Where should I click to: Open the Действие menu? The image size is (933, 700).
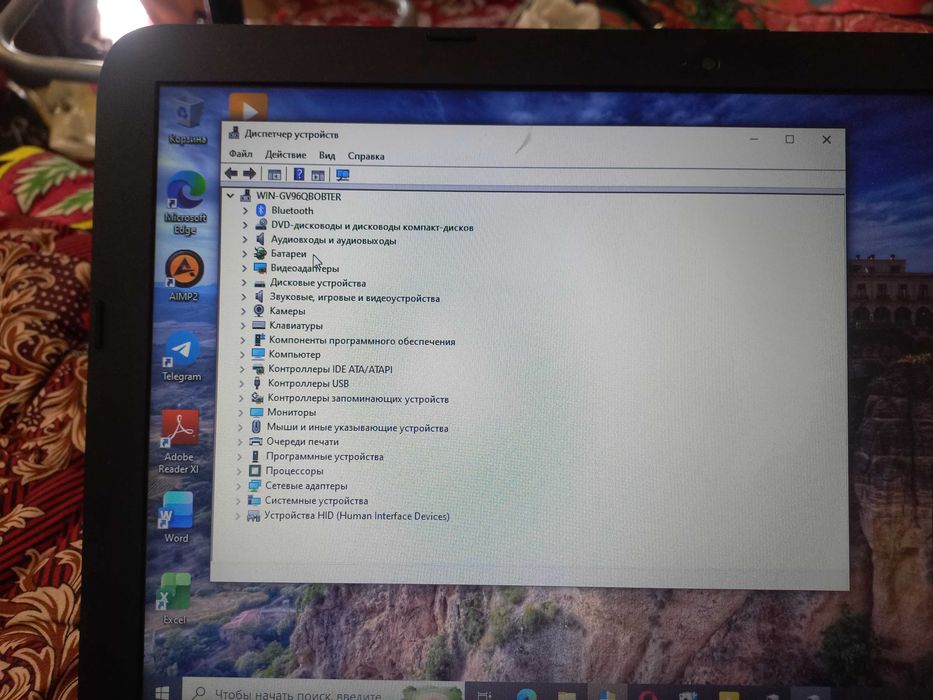point(286,155)
